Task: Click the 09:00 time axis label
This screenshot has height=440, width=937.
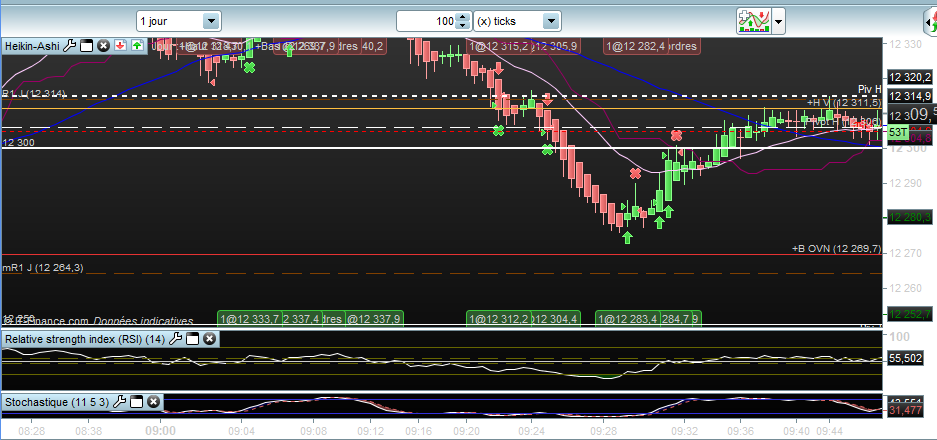Action: [162, 430]
